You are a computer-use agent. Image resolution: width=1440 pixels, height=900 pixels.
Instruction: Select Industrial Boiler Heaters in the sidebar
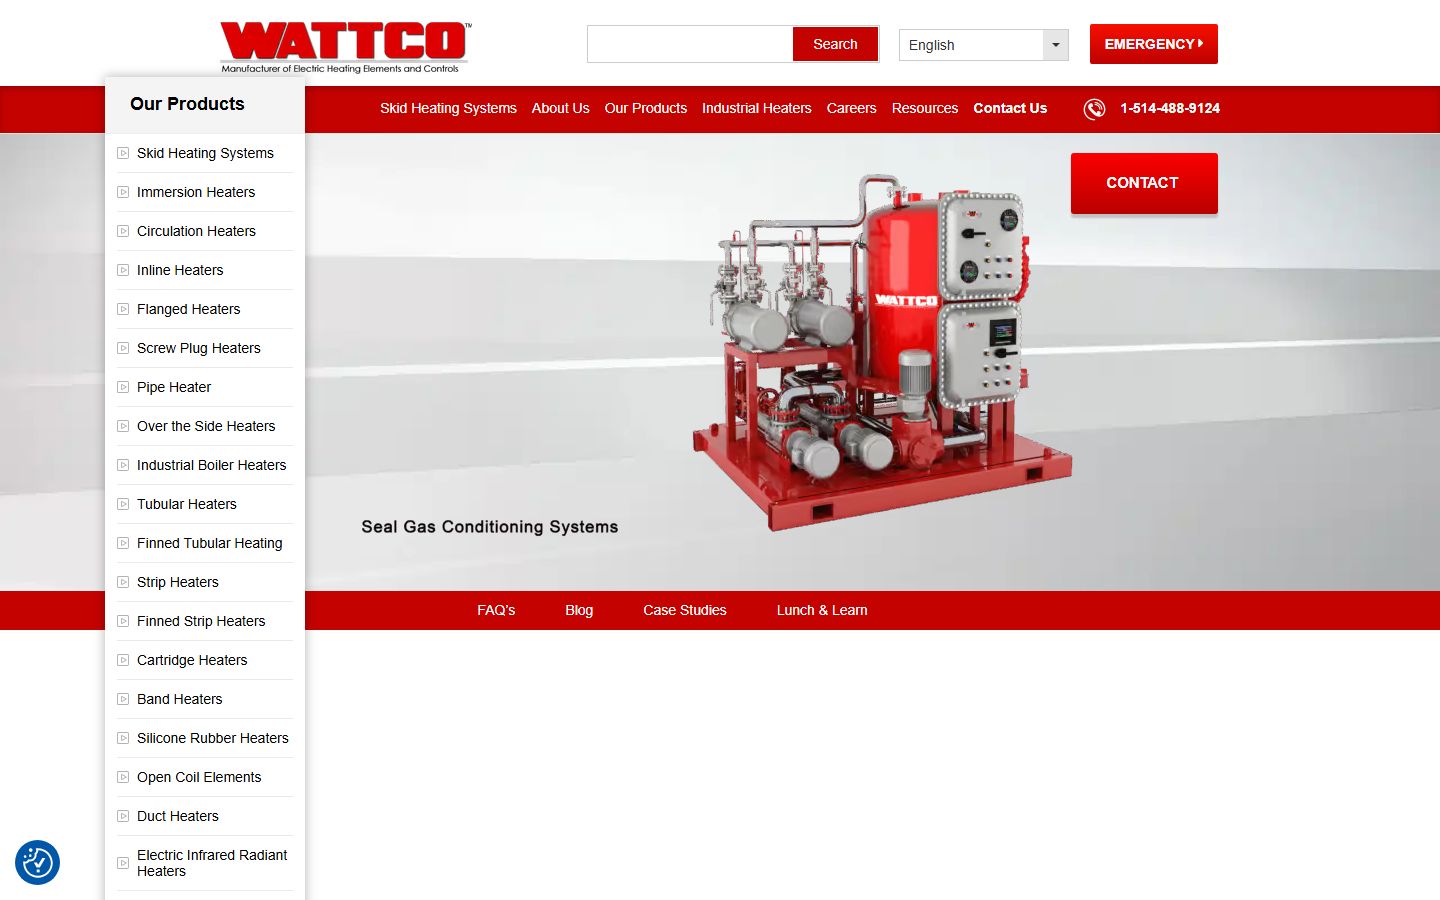point(211,465)
